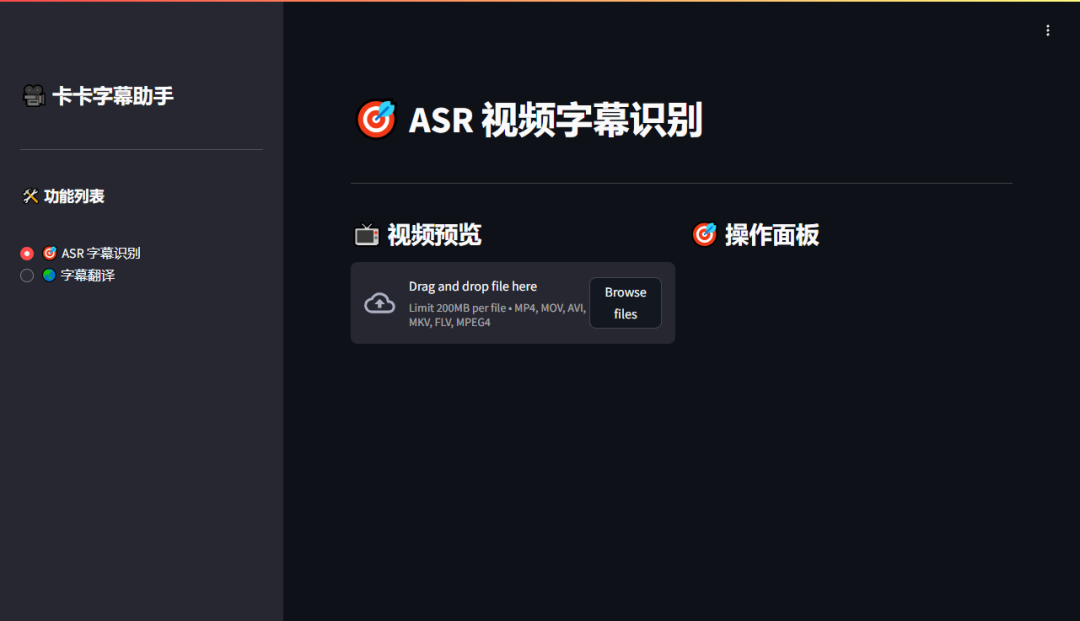Click the 功能列表 section heading
The height and width of the screenshot is (621, 1080).
pos(75,196)
